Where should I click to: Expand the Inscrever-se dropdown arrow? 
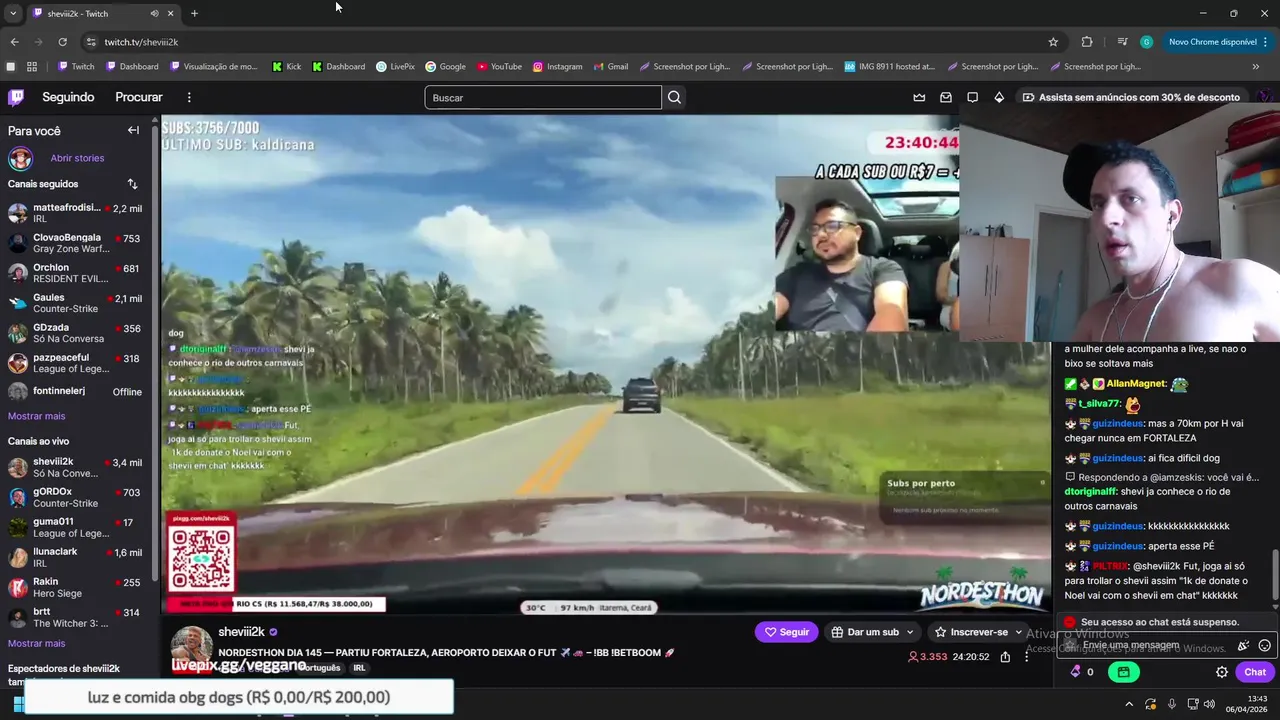(1018, 632)
